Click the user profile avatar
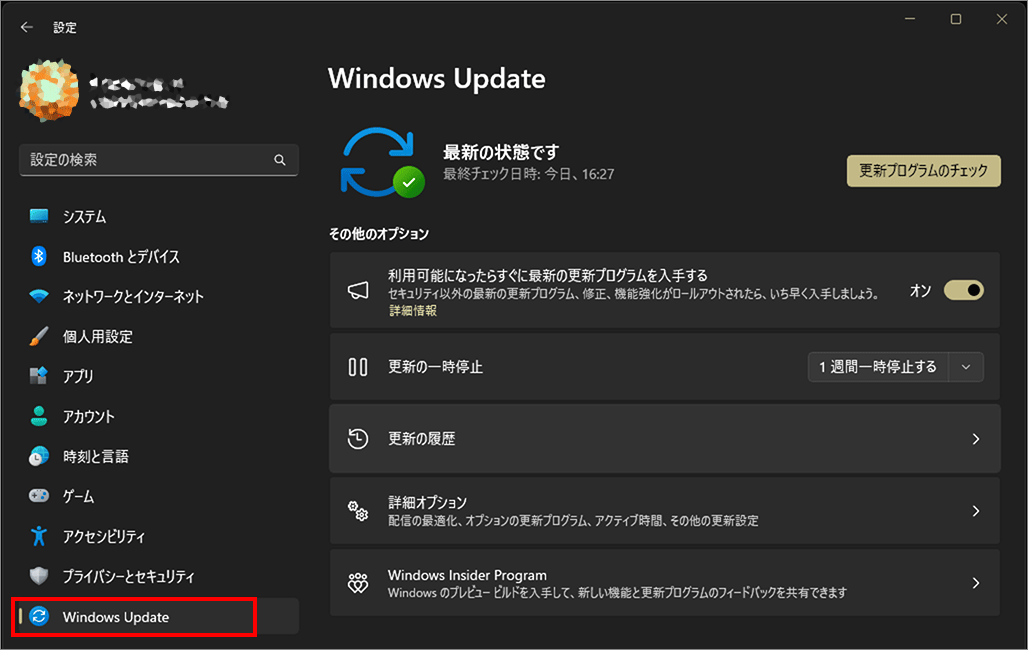Image resolution: width=1028 pixels, height=650 pixels. coord(49,89)
